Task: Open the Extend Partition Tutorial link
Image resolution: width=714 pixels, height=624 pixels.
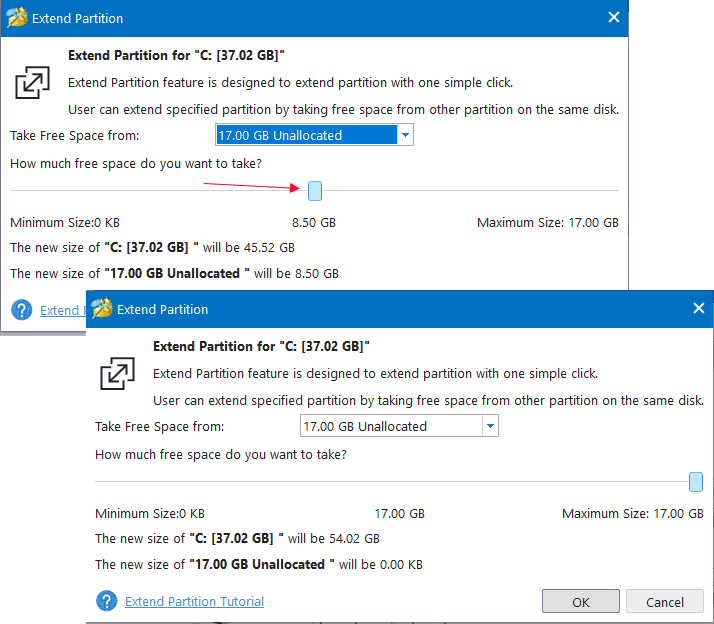Action: click(194, 601)
